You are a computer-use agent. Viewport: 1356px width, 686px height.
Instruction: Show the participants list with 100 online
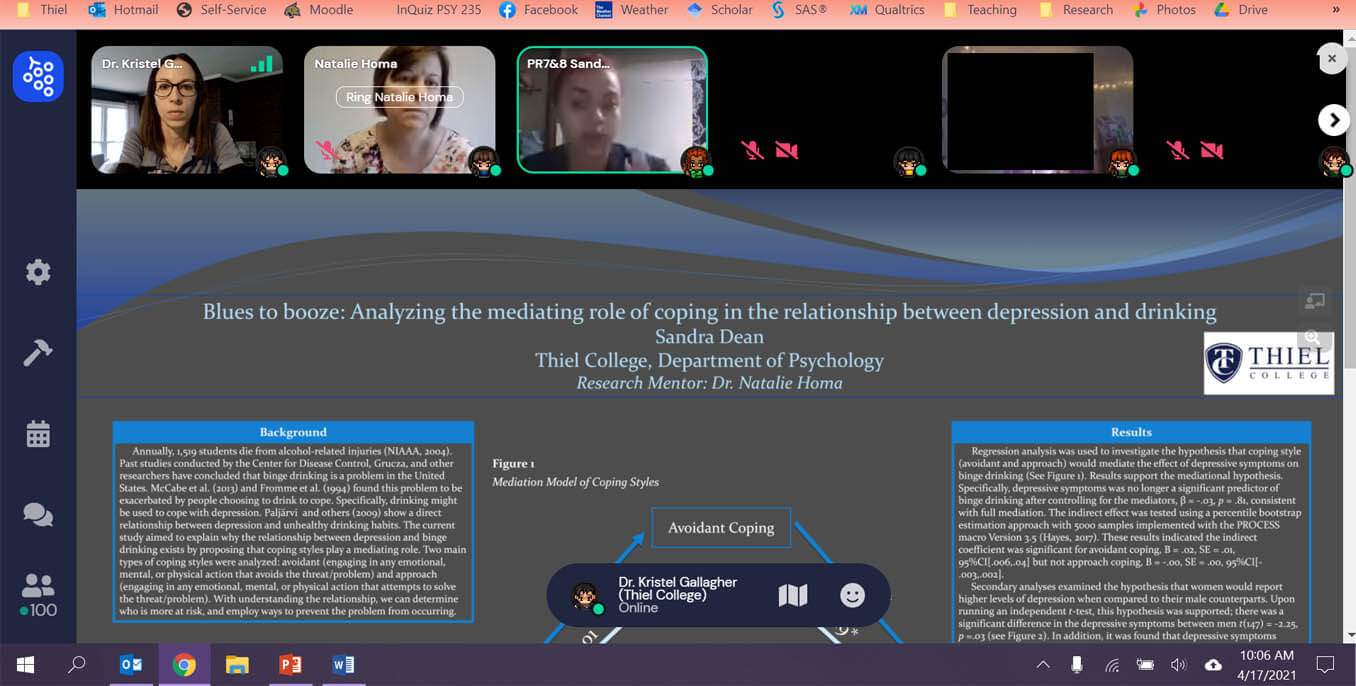pos(38,595)
